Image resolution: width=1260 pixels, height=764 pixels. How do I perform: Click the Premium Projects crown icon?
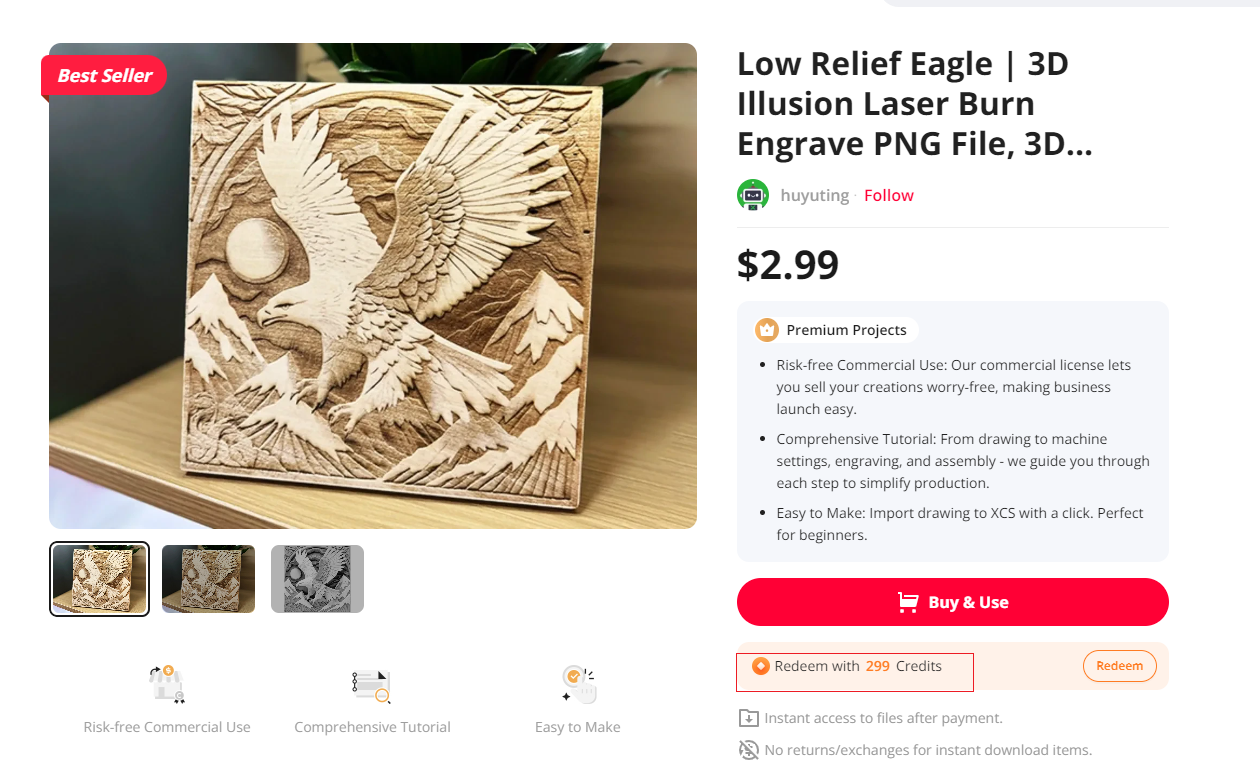tap(767, 330)
